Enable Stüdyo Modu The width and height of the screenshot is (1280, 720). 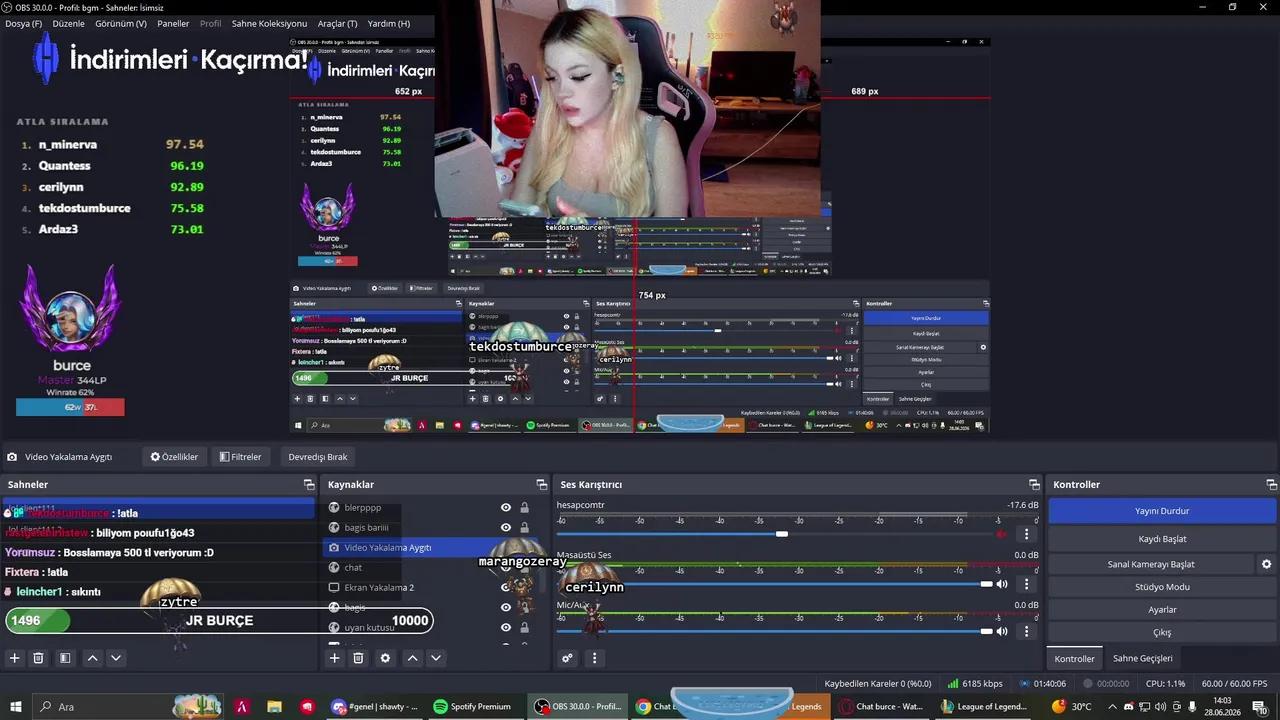coord(1162,587)
